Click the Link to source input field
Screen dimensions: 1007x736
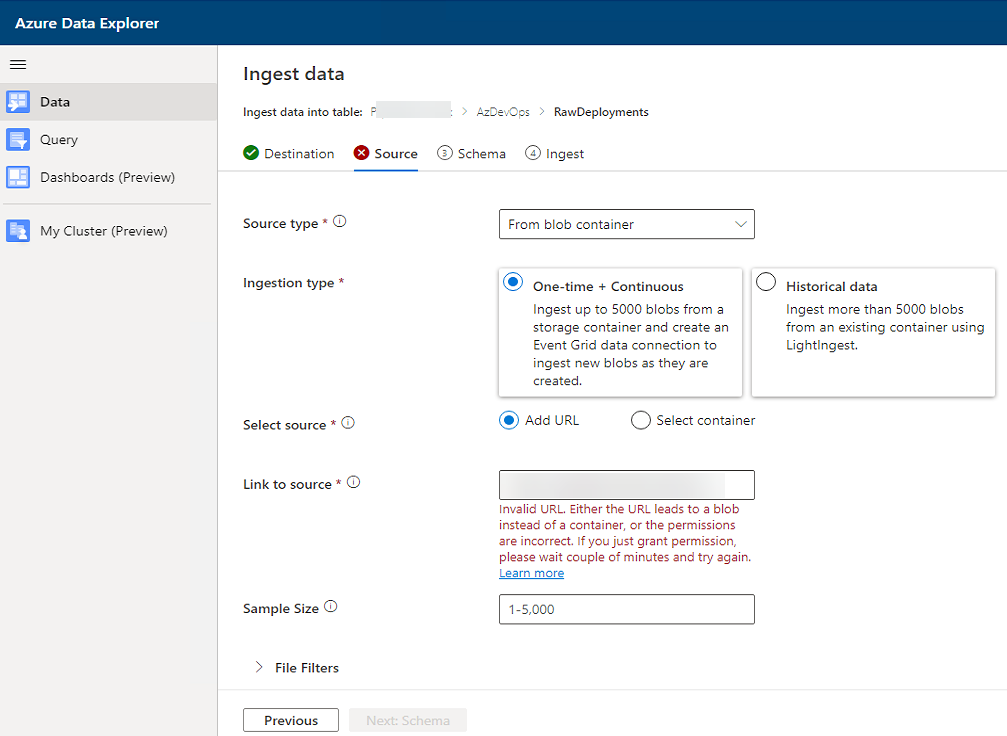pyautogui.click(x=627, y=485)
